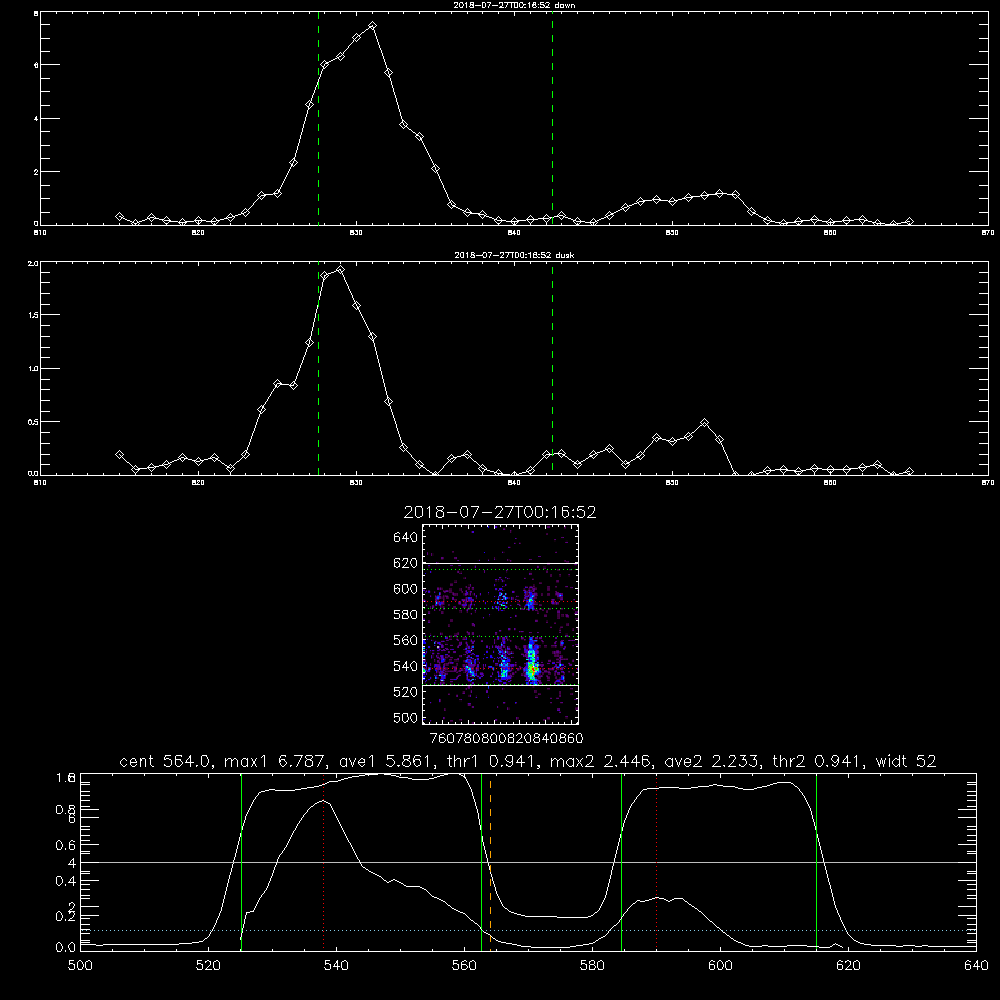Click the dusk plot y-axis label 0.5
Screen dimensions: 1000x1000
[34, 422]
